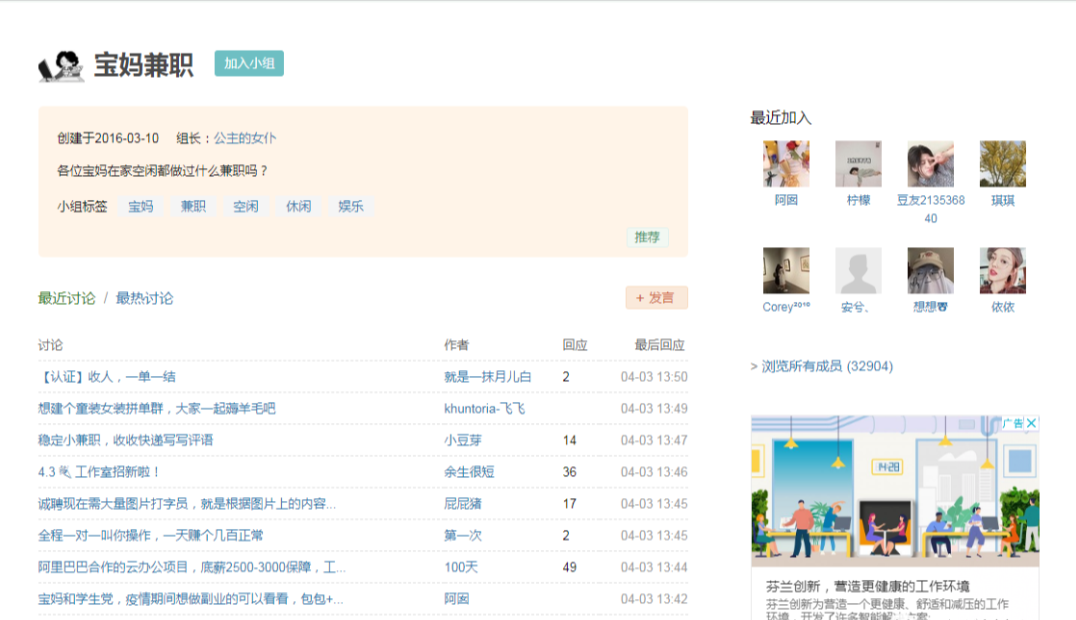This screenshot has width=1076, height=620.
Task: Click the + 发言 post button
Action: point(656,297)
